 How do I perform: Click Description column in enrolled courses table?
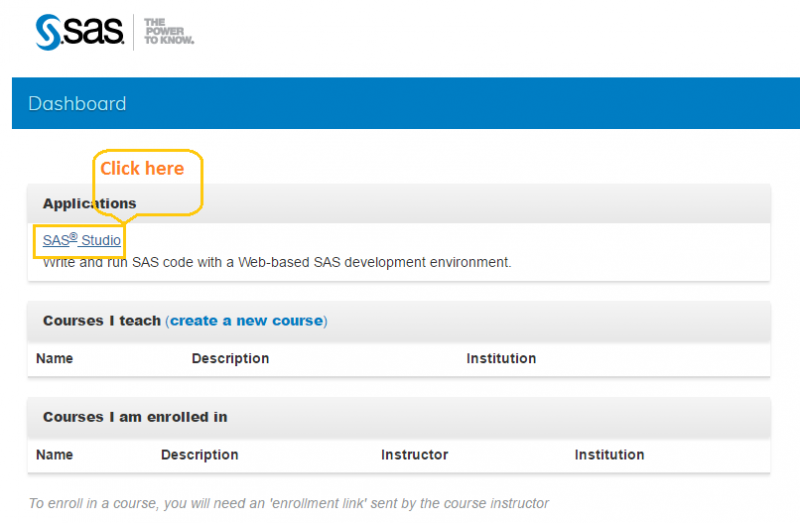(199, 455)
